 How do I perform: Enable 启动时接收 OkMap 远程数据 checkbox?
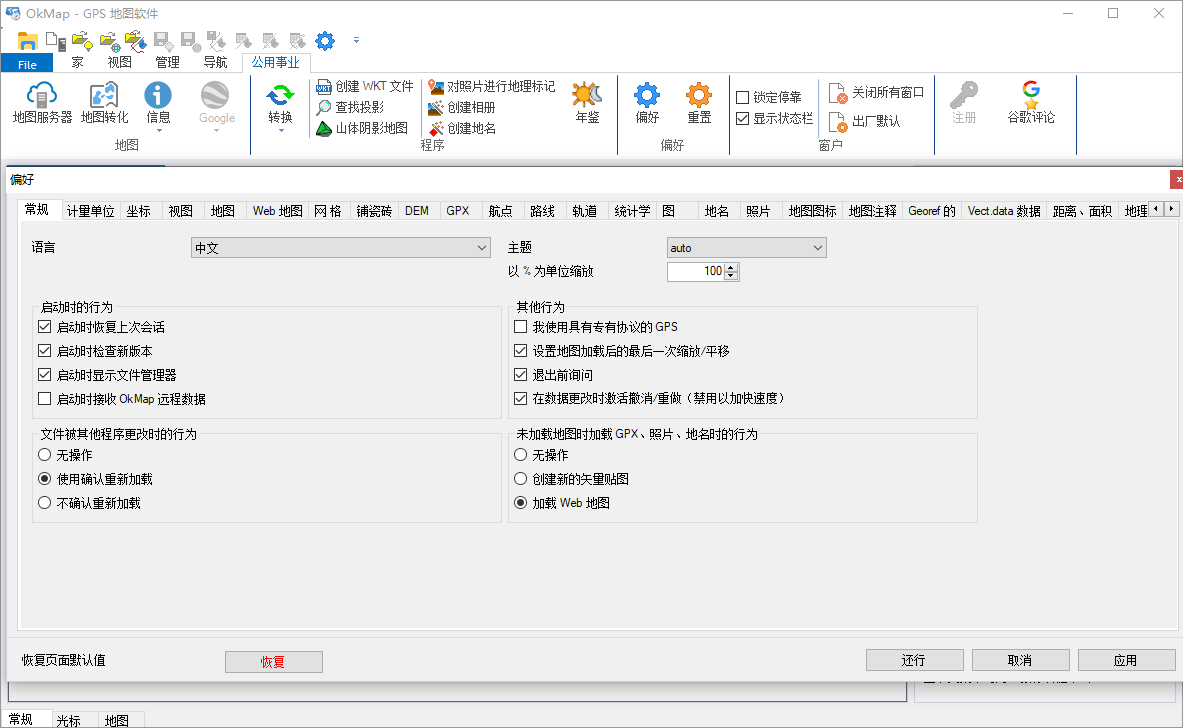(44, 398)
